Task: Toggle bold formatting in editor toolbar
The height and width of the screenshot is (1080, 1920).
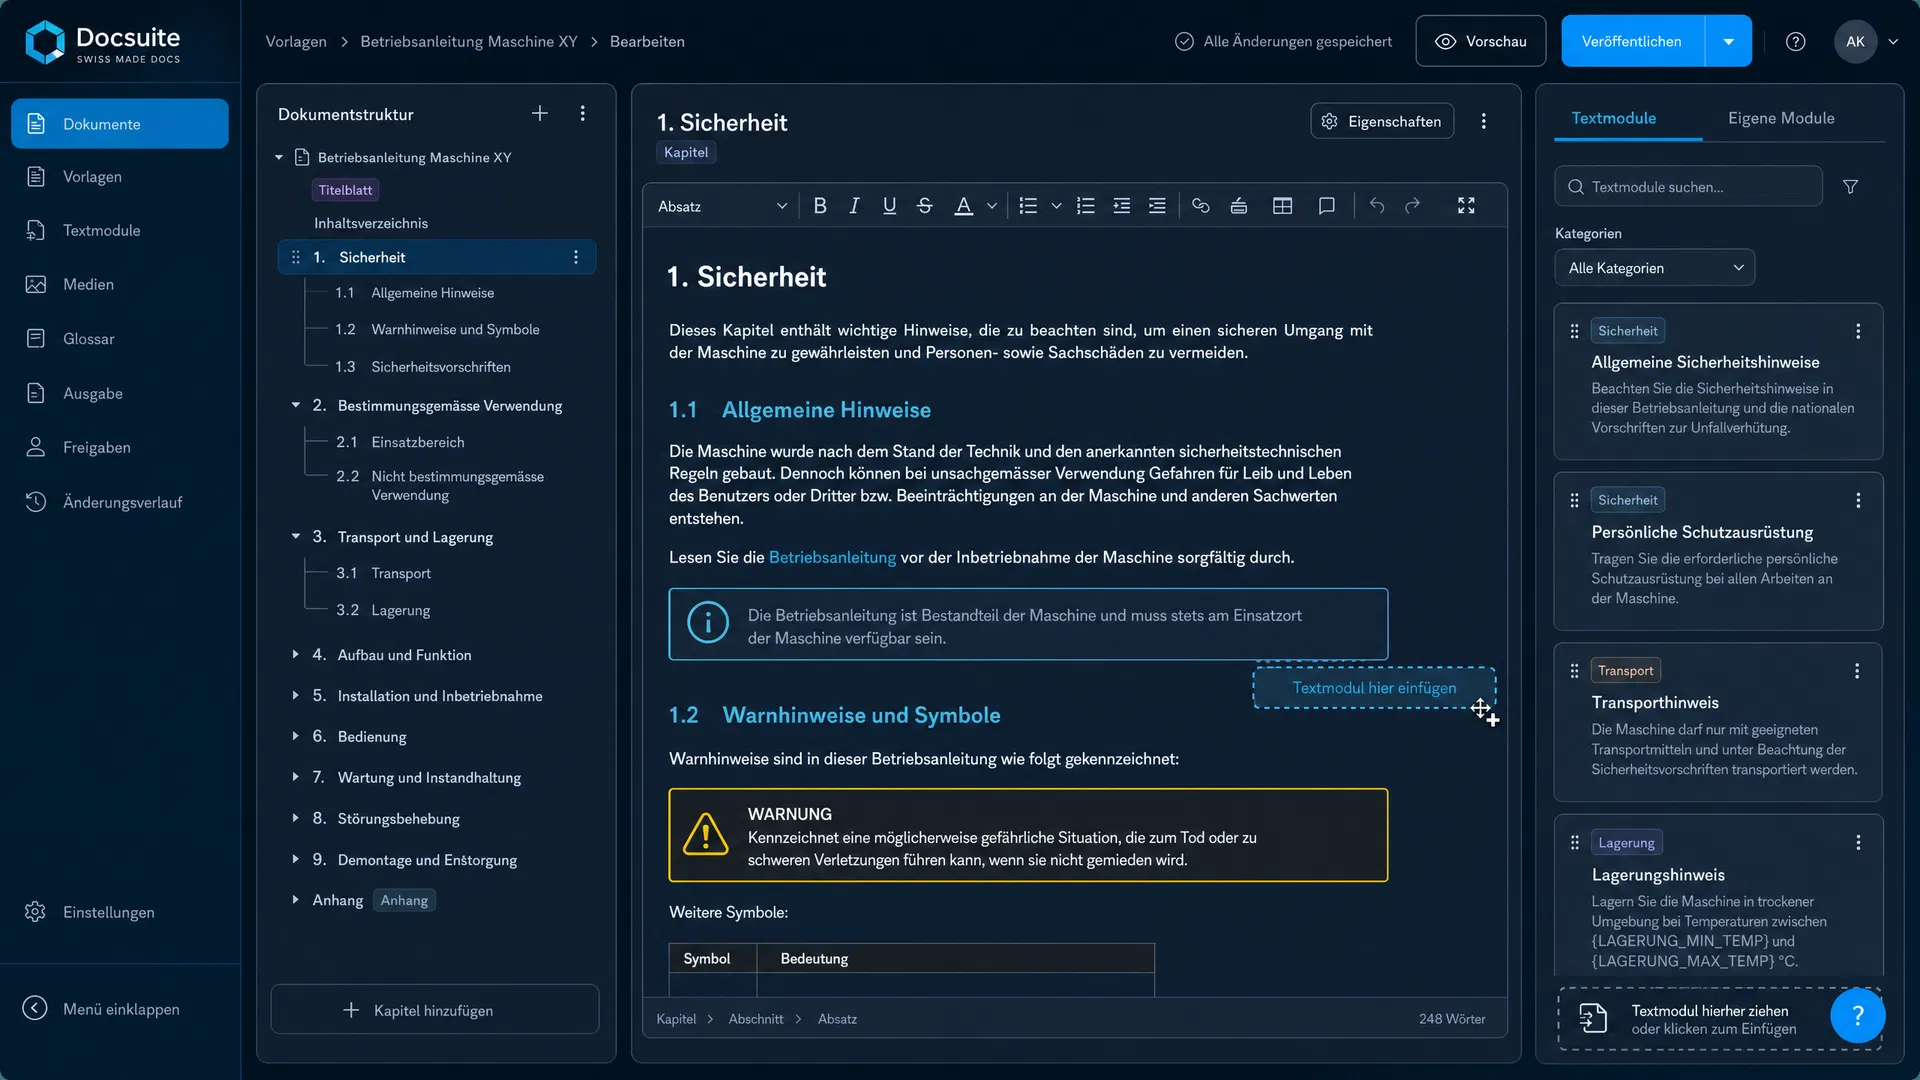Action: pyautogui.click(x=820, y=206)
